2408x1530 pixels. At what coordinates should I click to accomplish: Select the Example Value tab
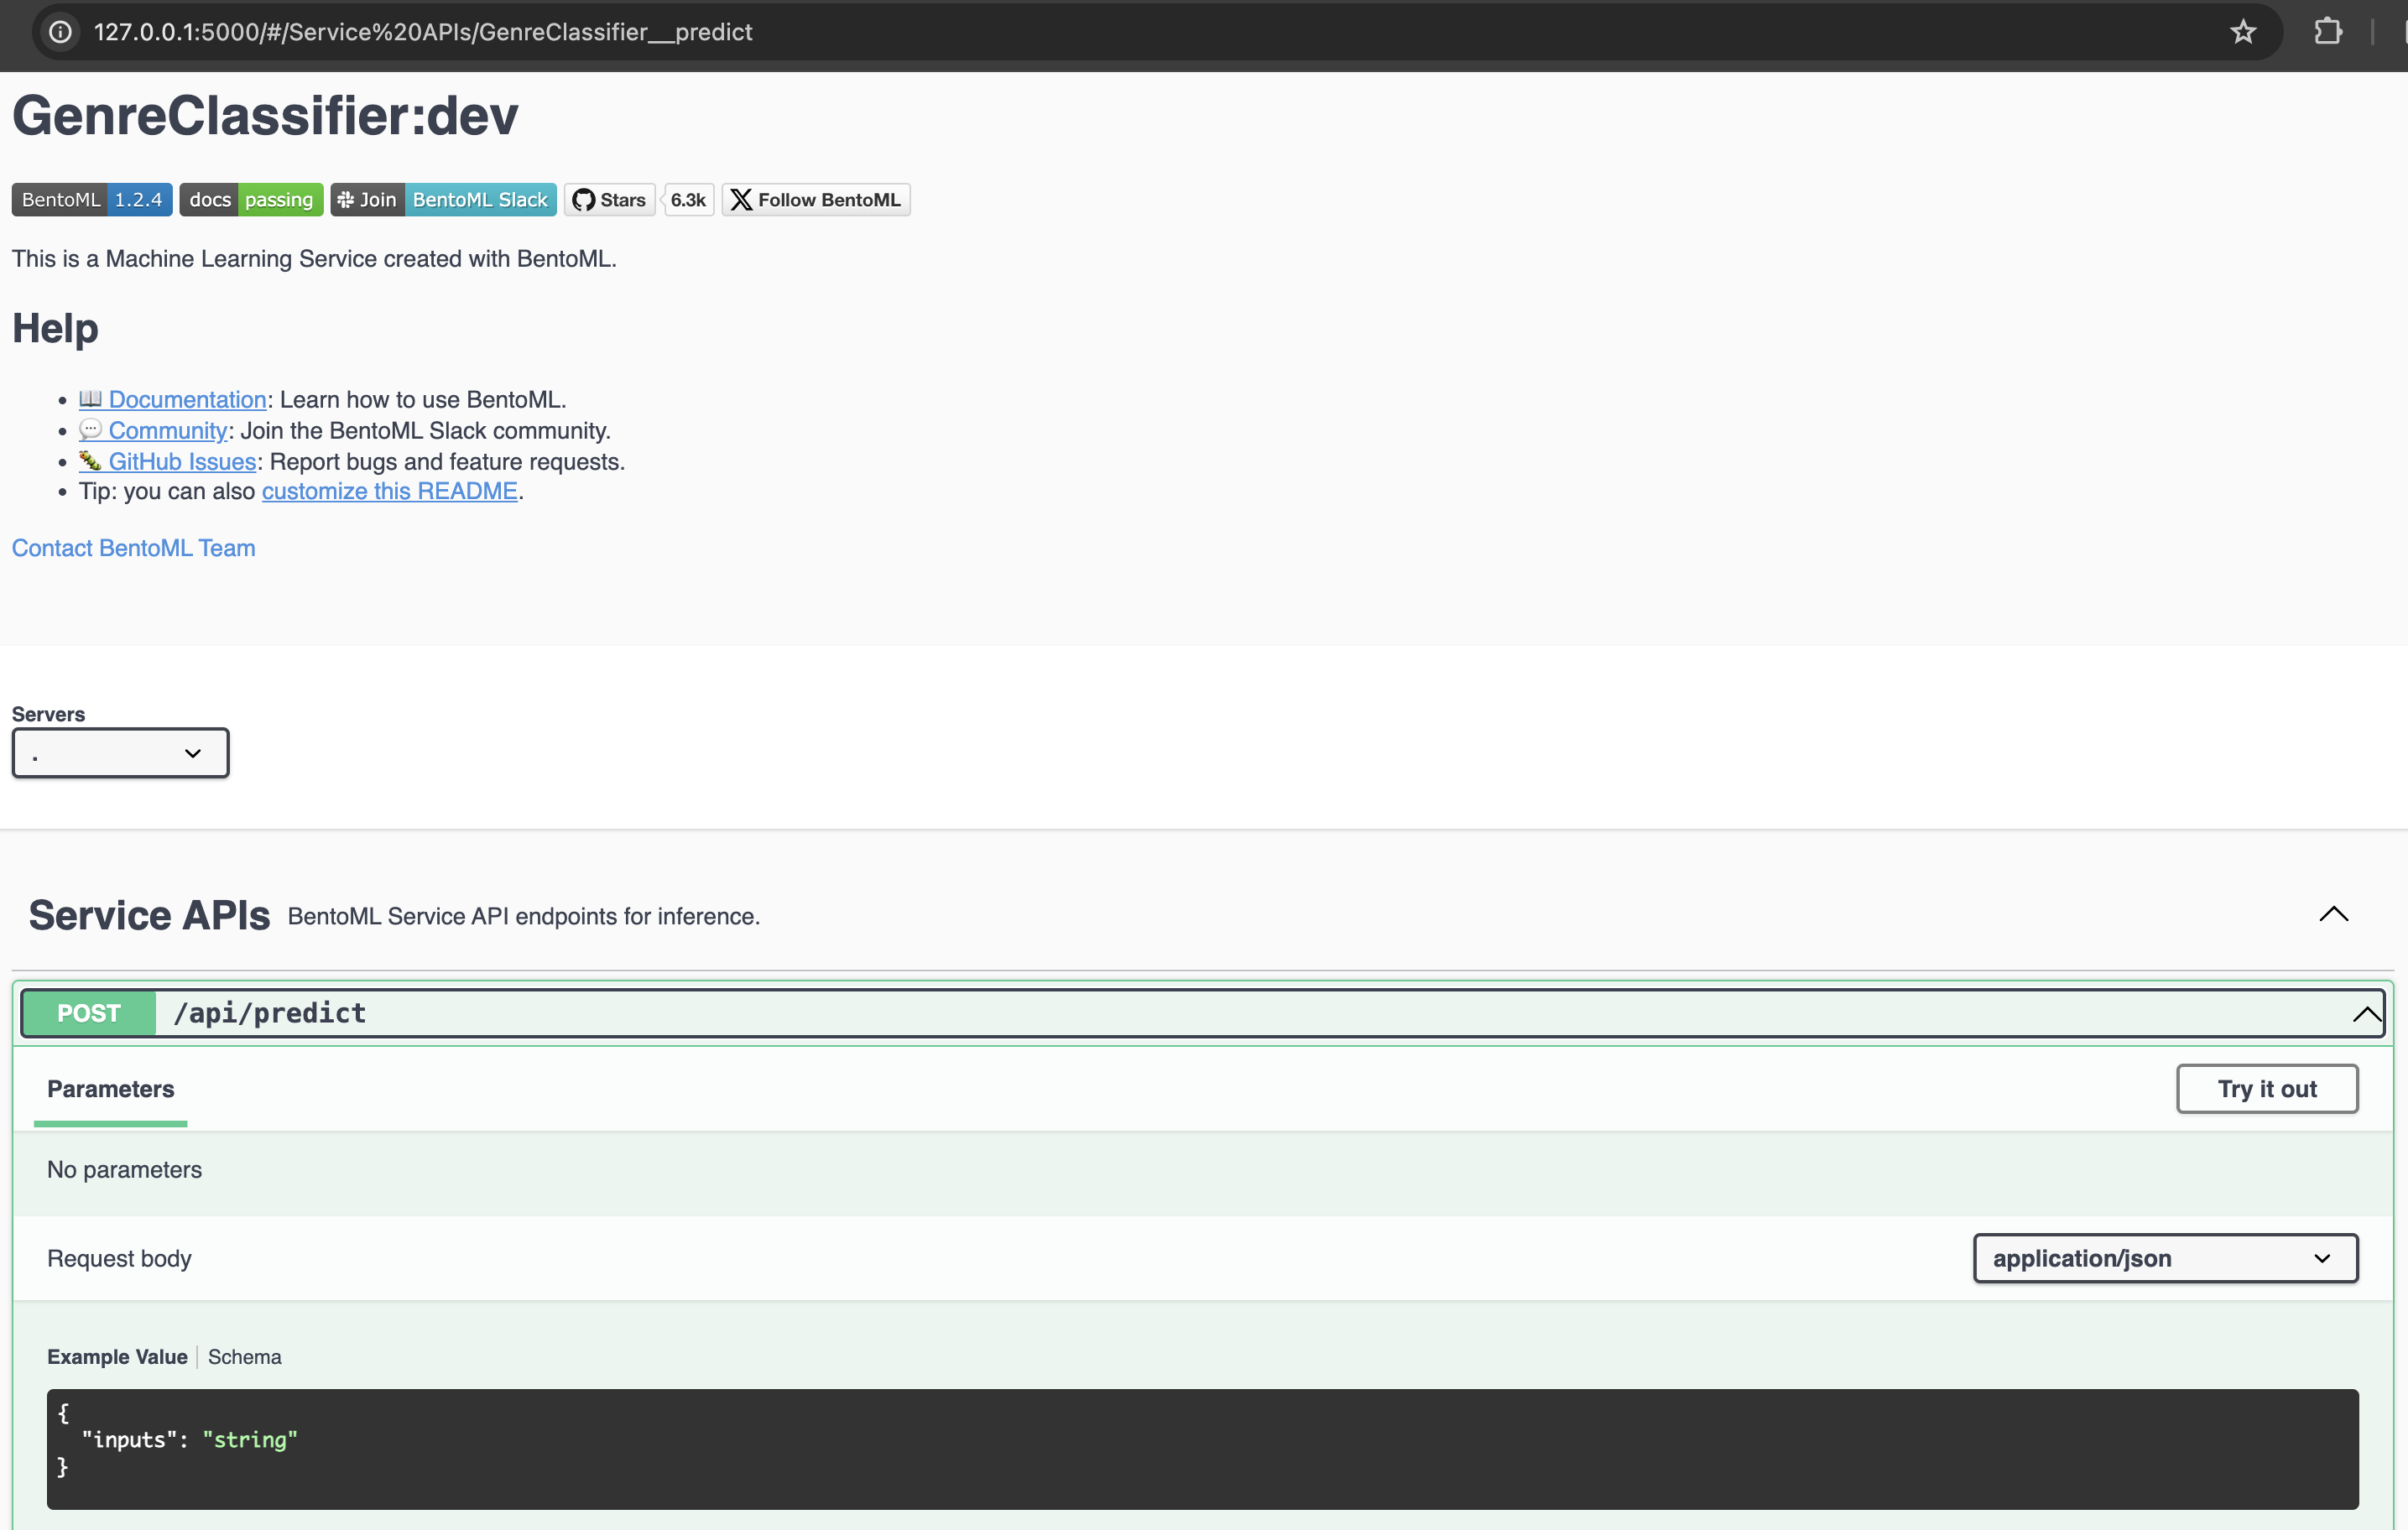pos(117,1357)
